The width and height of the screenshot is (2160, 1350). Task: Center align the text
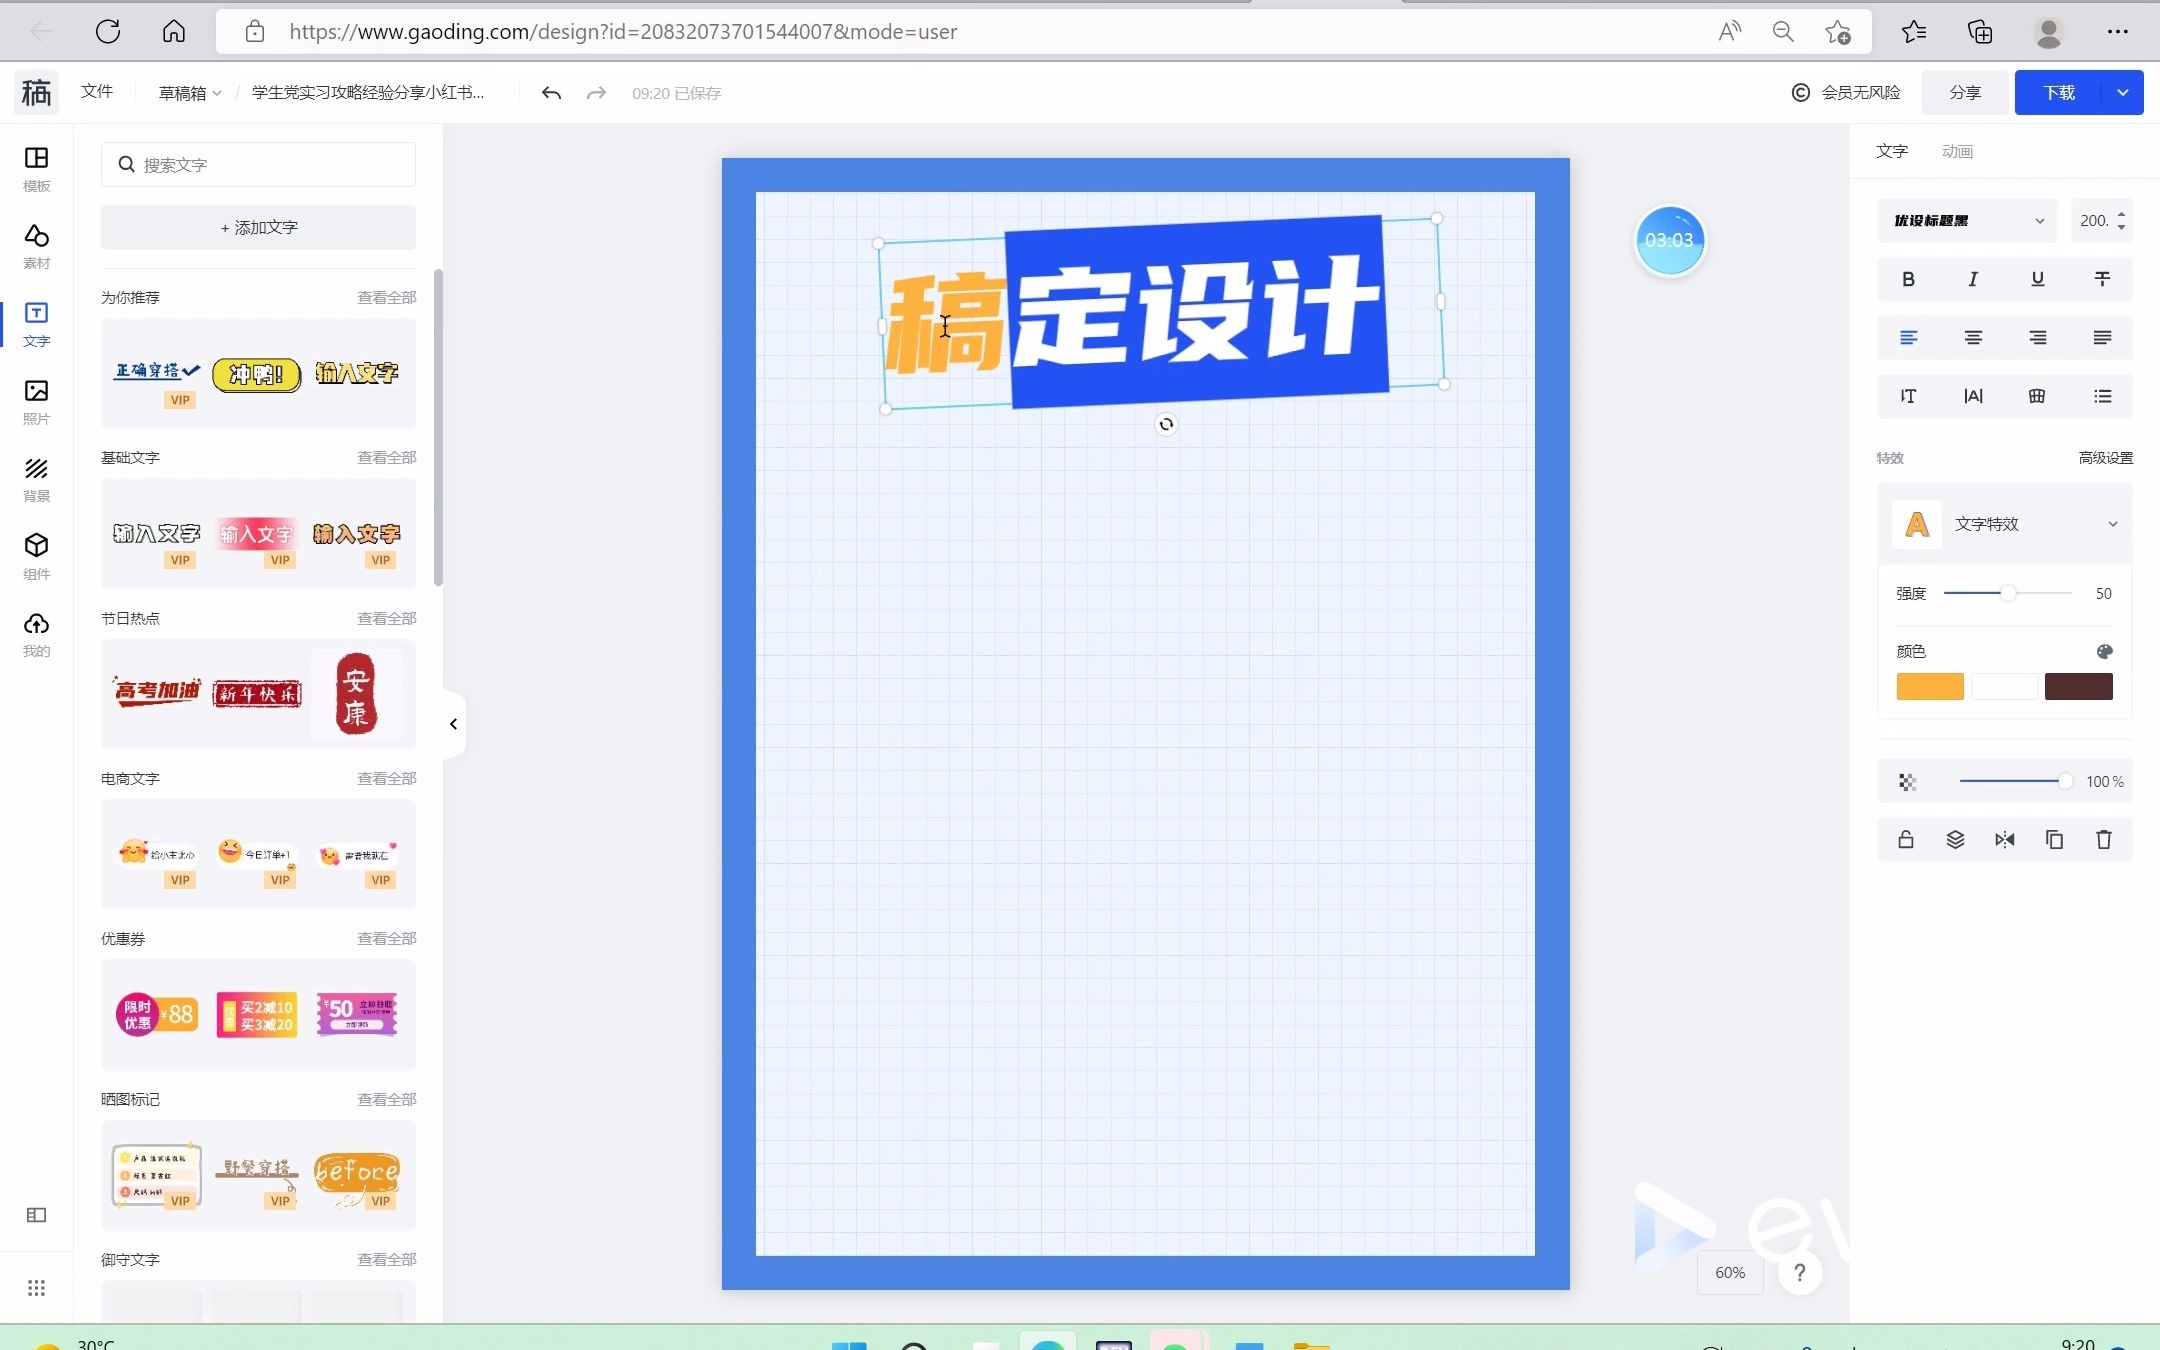coord(1973,338)
